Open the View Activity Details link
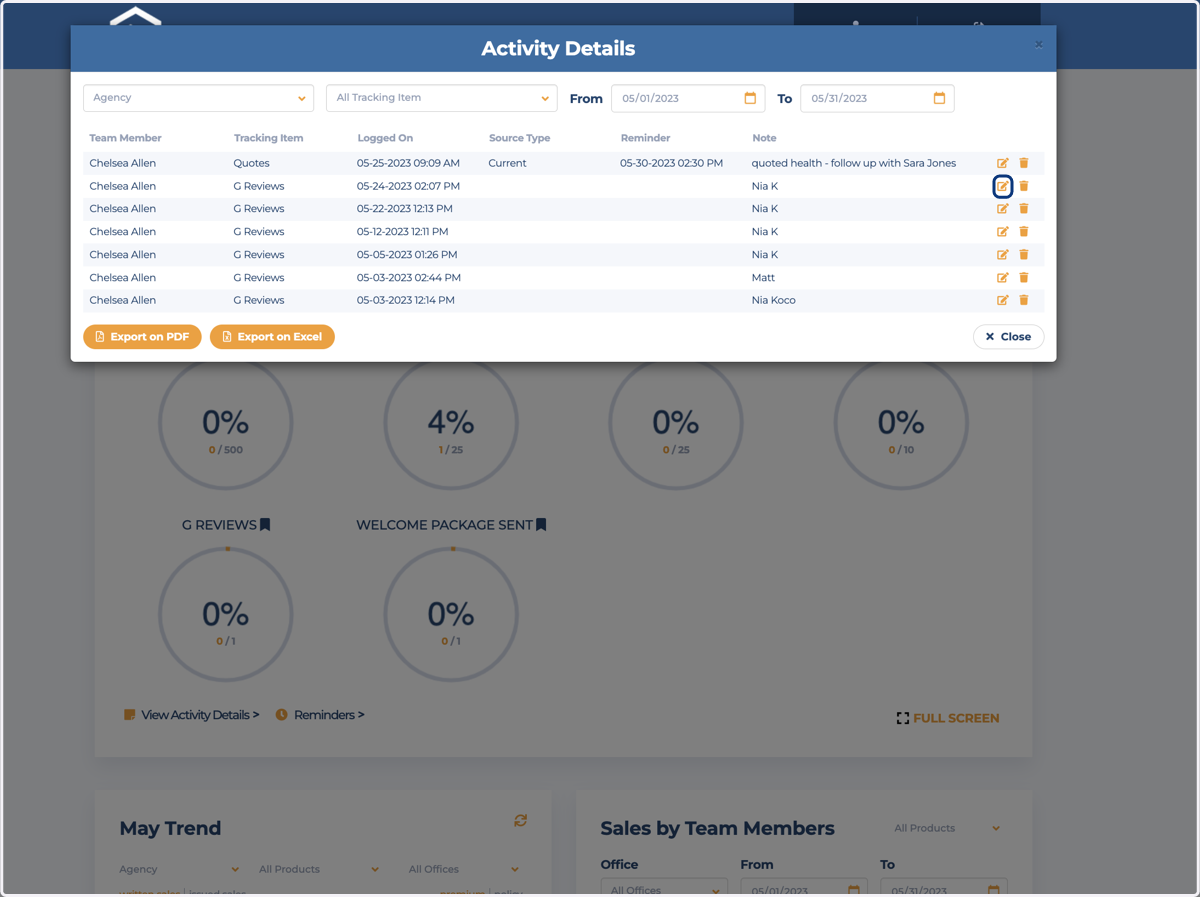The image size is (1200, 897). click(x=192, y=715)
